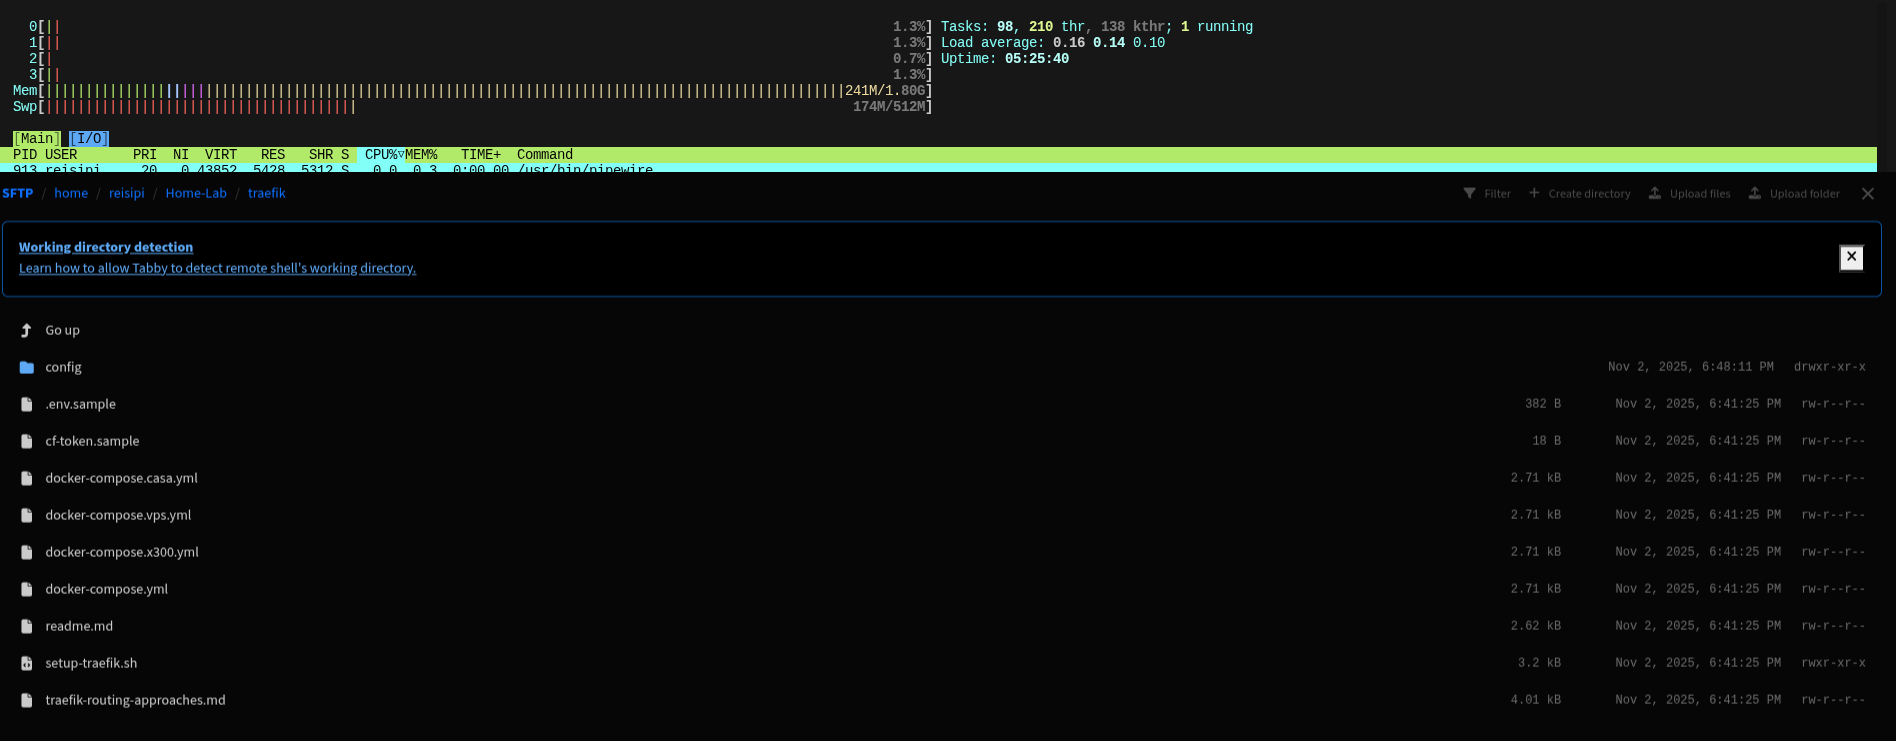Open the Learn how to allow Tabby link
The image size is (1896, 741).
(x=217, y=268)
